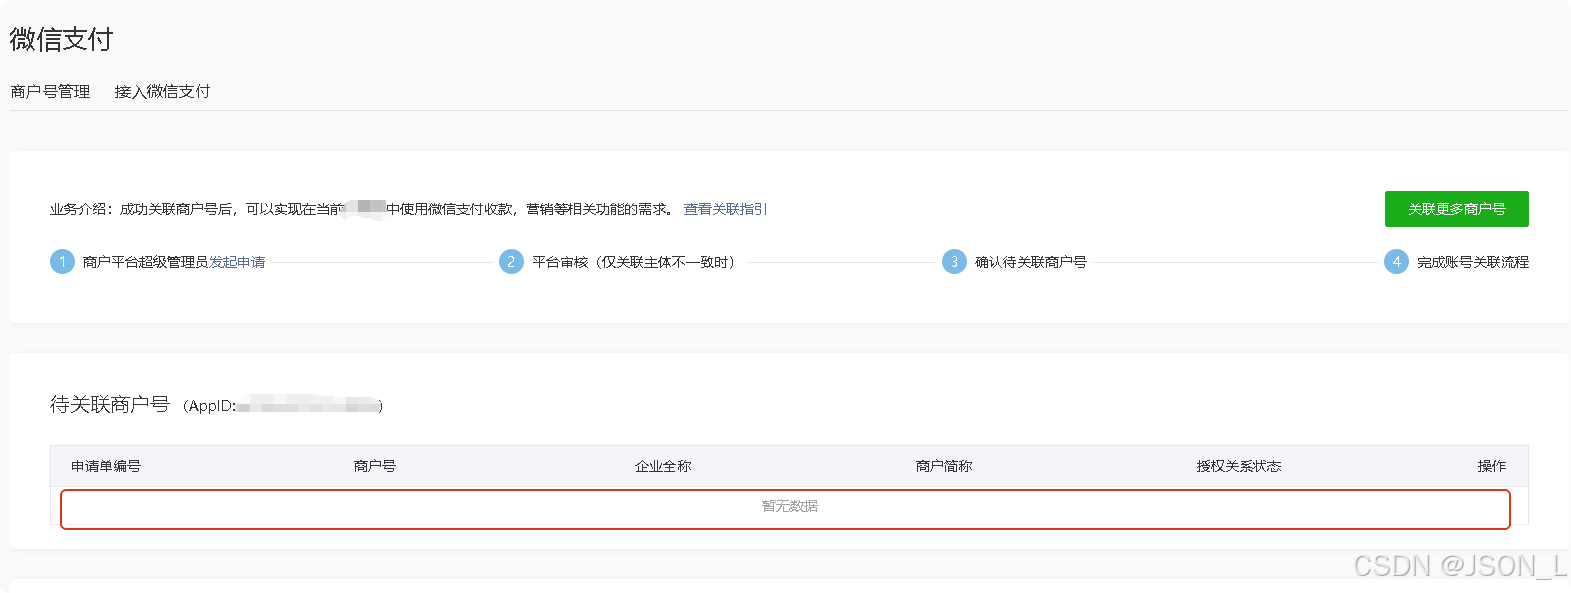Click the 暂无数据 empty table message
Image resolution: width=1571 pixels, height=593 pixels.
click(790, 506)
